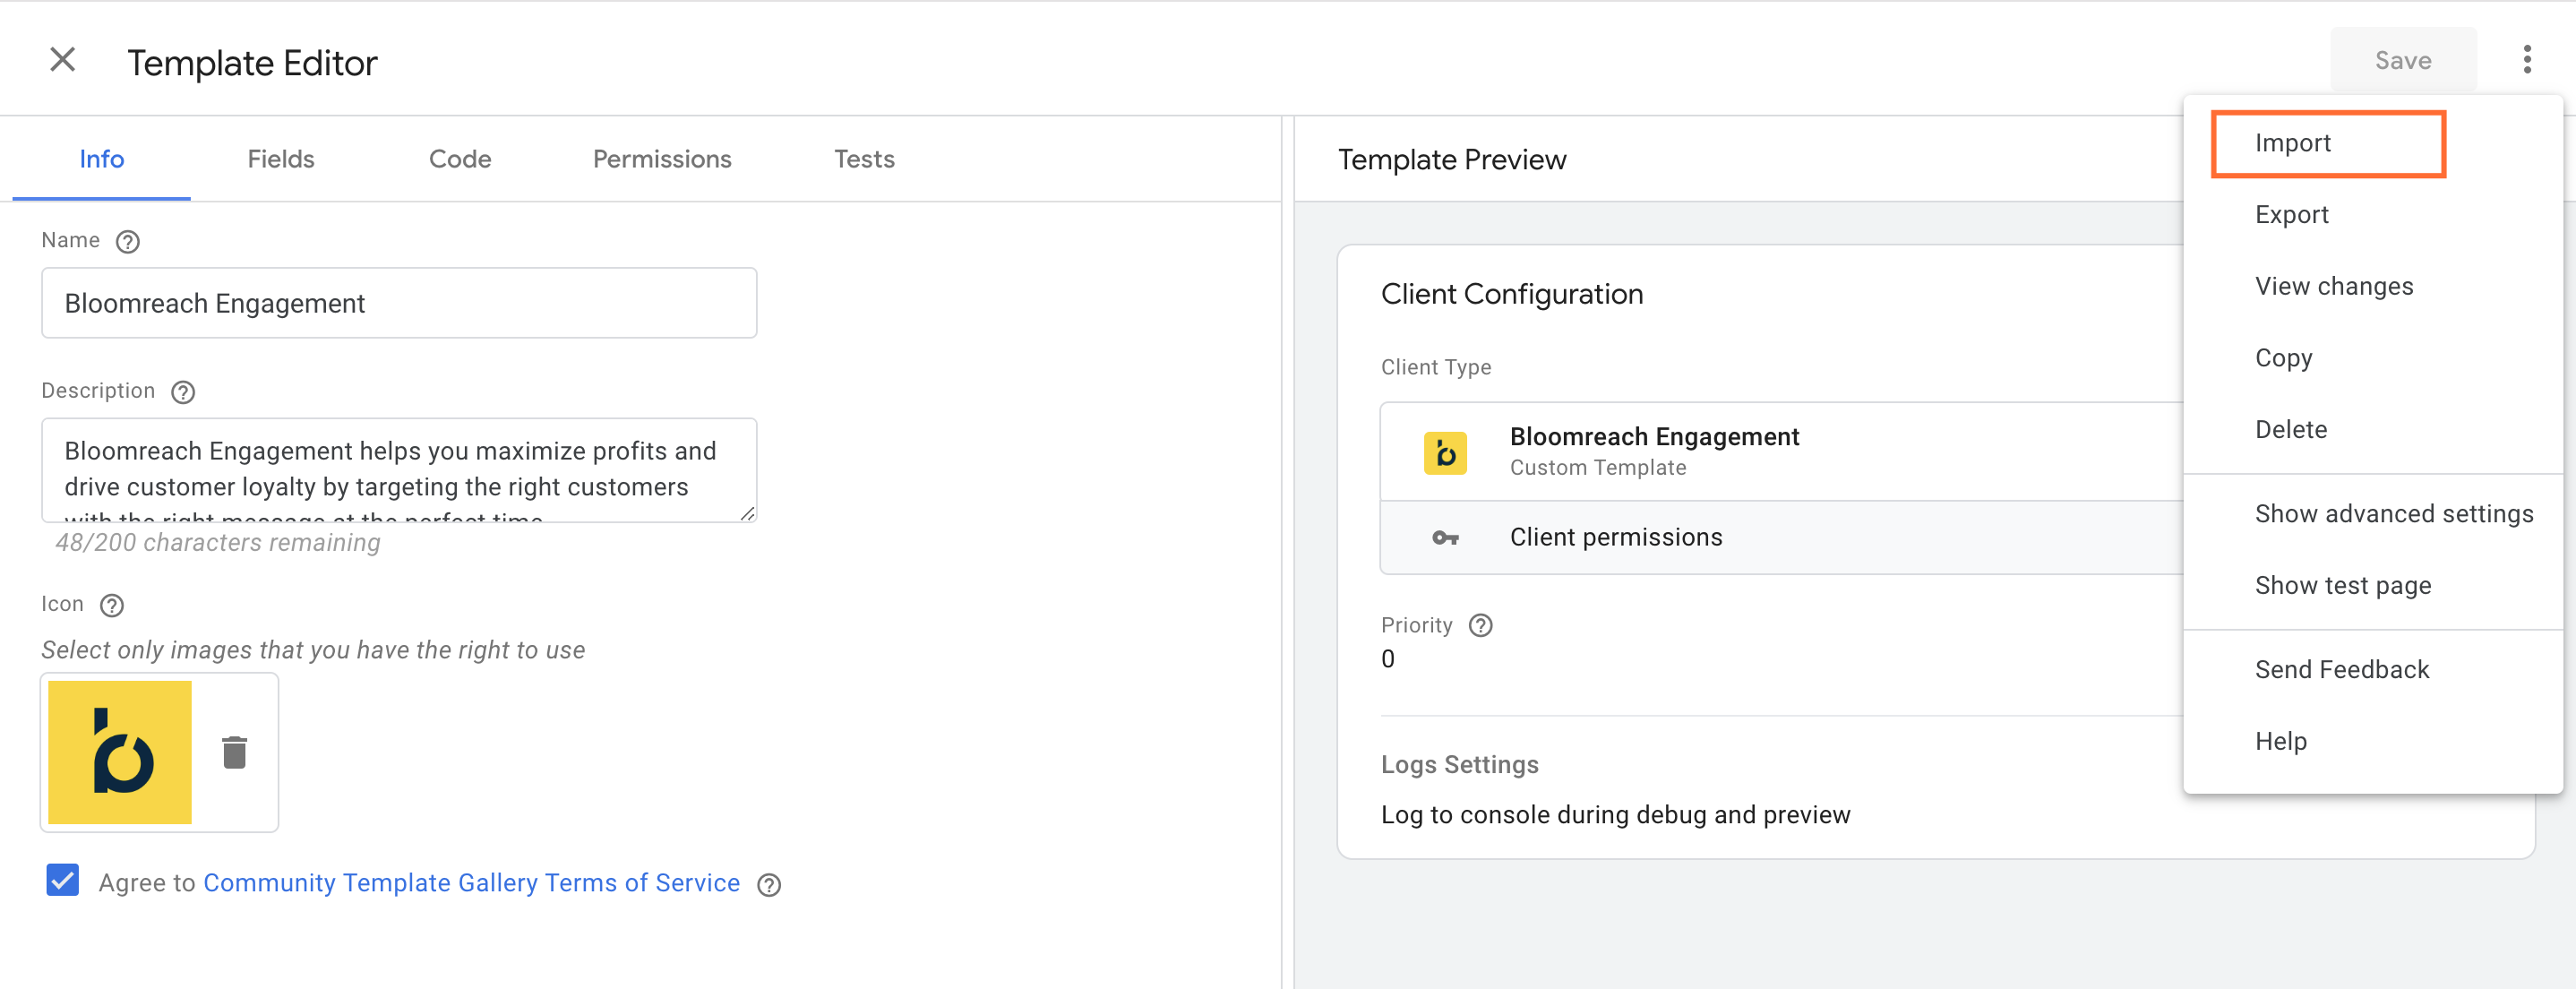Select Copy in the dropdown menu

2373,358
